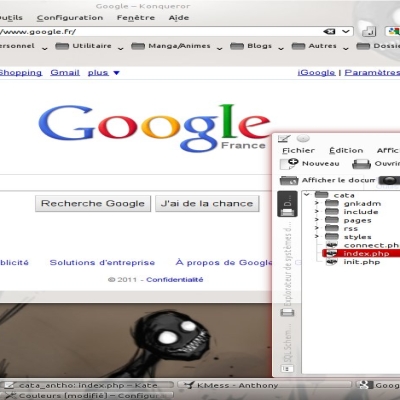
Task: Expand the gnkadm folder
Action: pyautogui.click(x=317, y=203)
